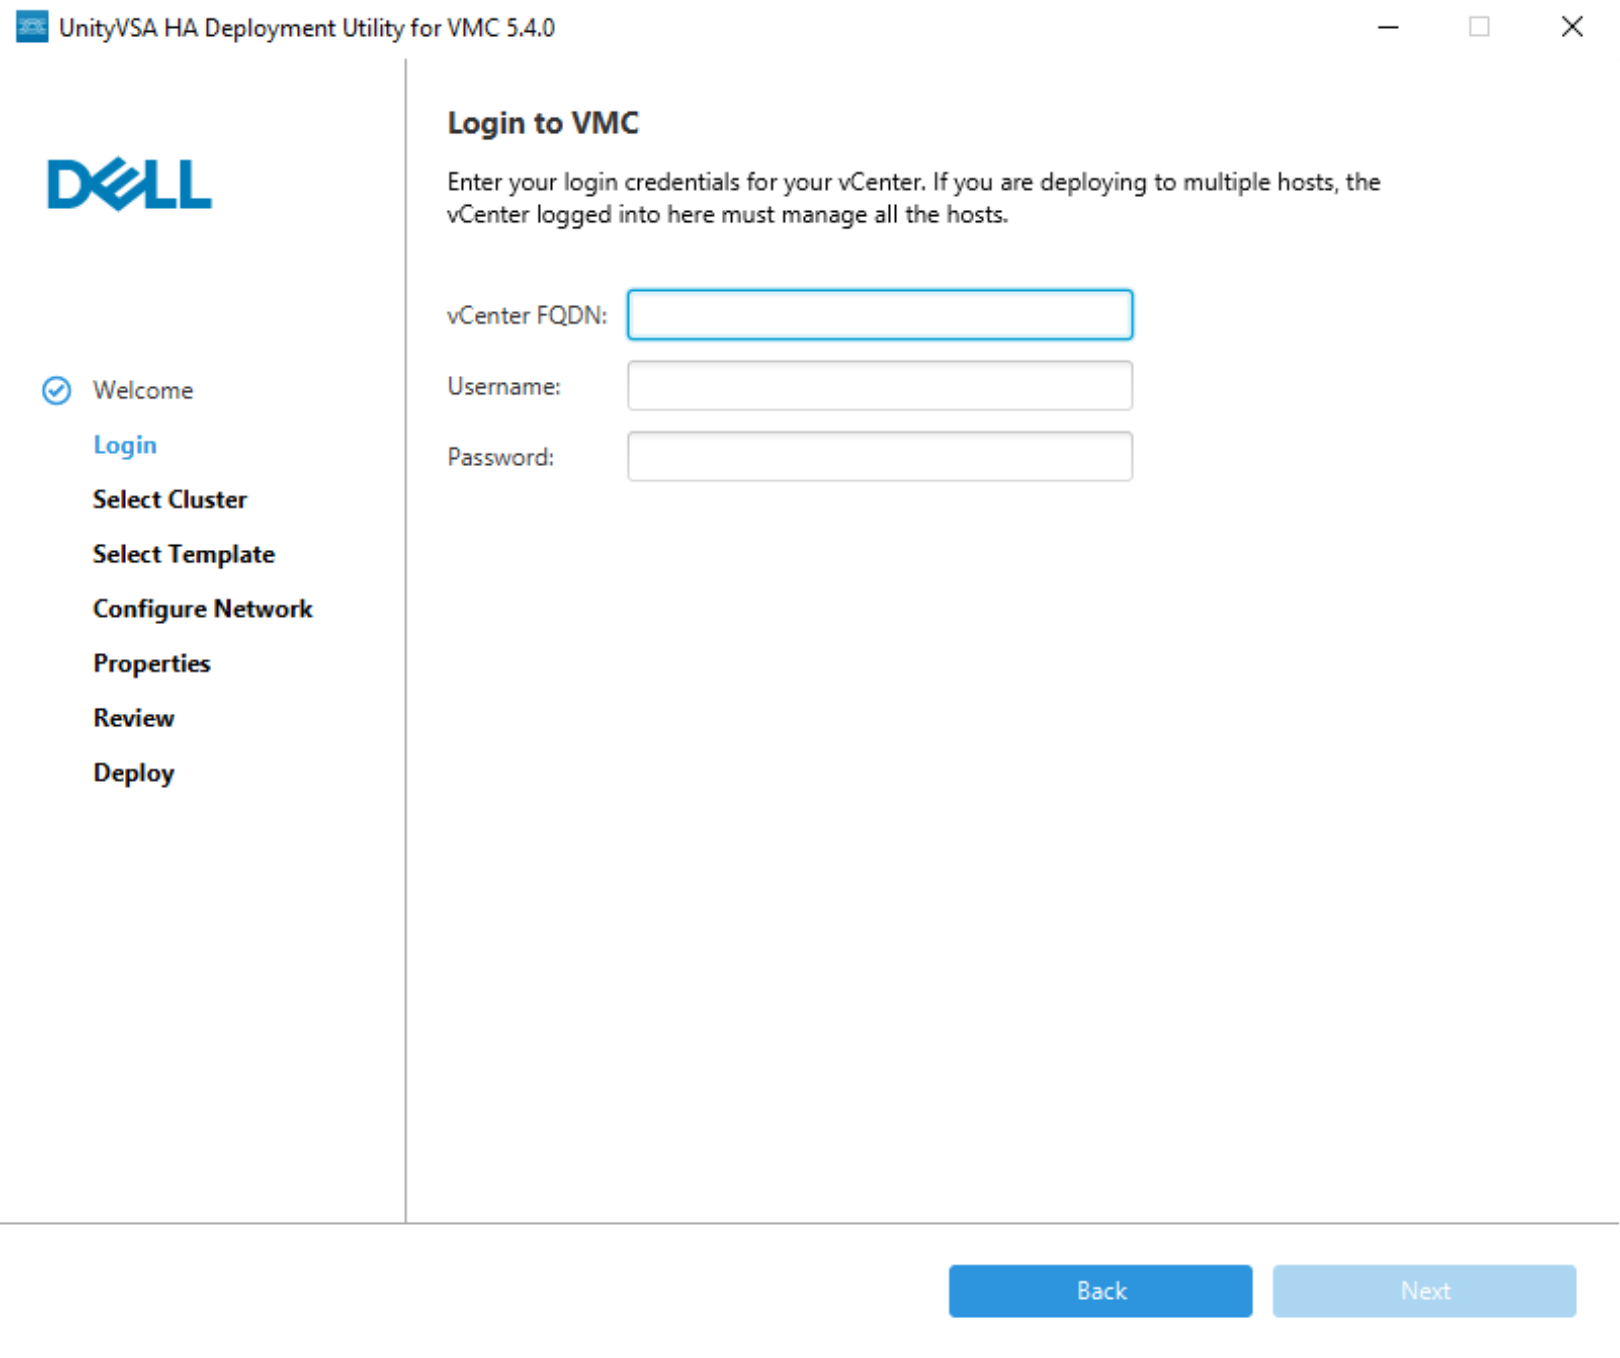The width and height of the screenshot is (1620, 1358).
Task: Click the window title text
Action: point(307,28)
